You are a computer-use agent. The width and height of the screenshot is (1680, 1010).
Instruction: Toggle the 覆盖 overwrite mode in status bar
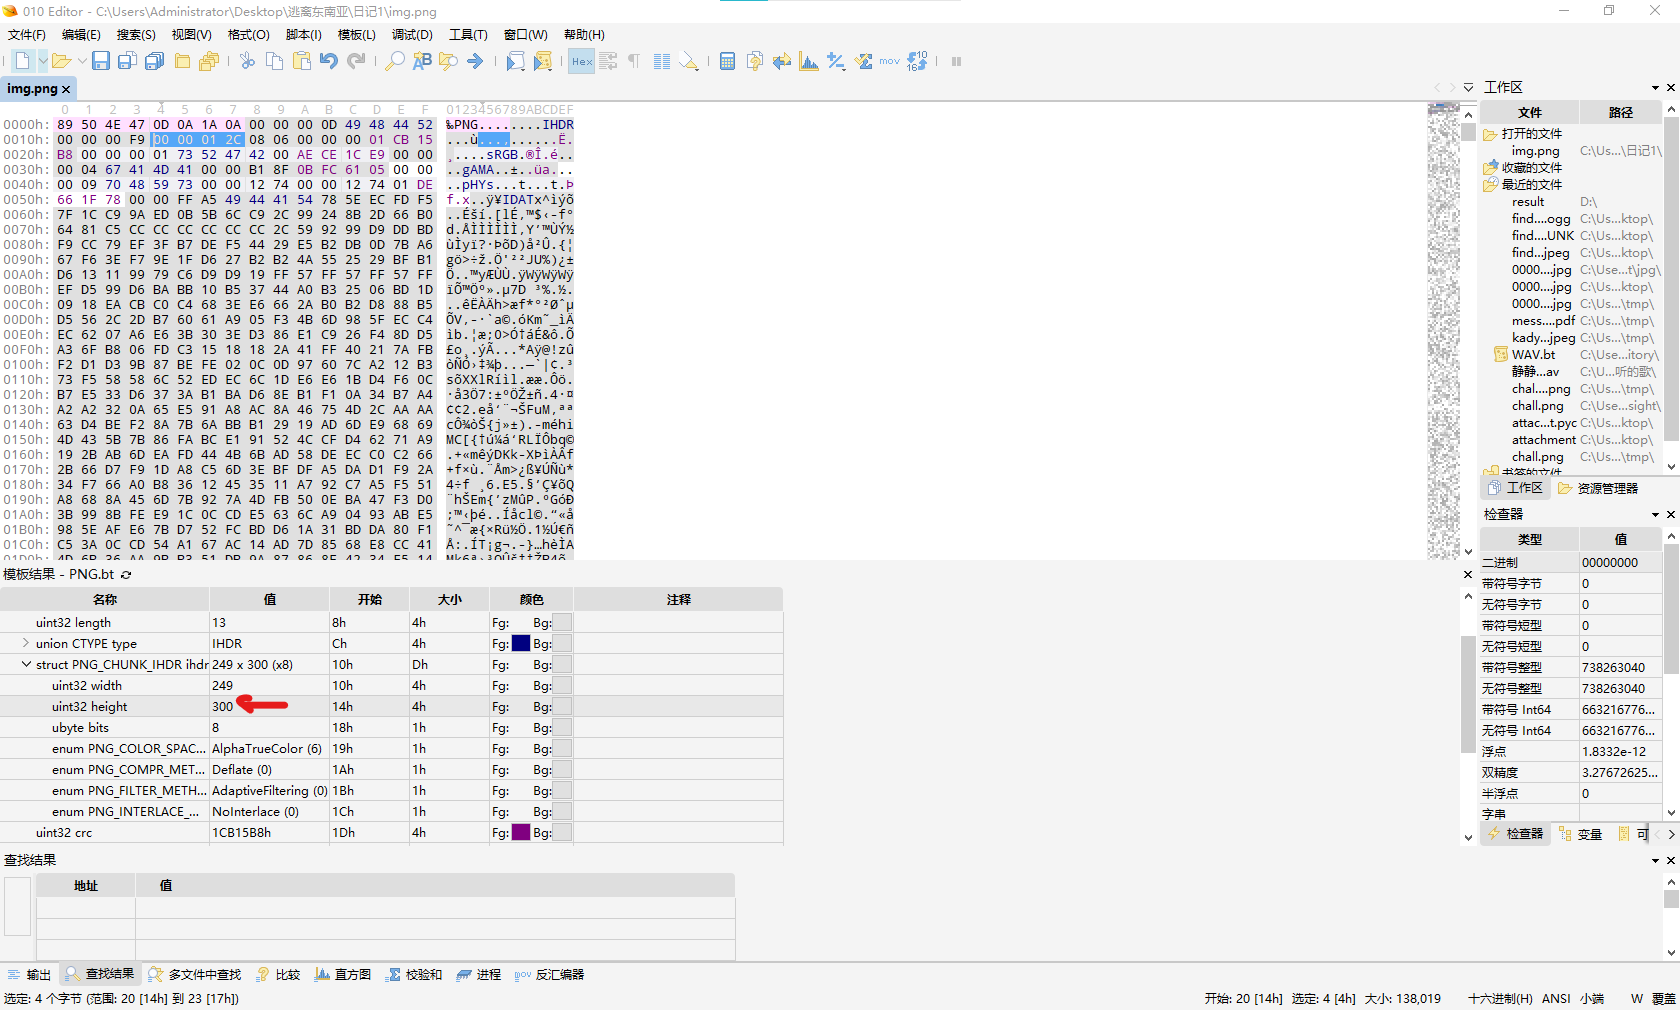pos(1664,999)
